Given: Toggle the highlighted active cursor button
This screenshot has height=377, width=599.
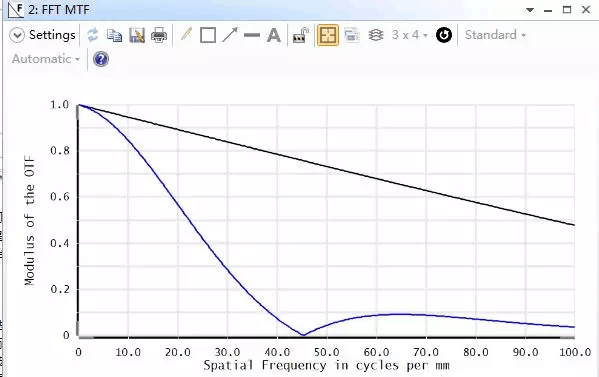Looking at the screenshot, I should click(x=328, y=35).
